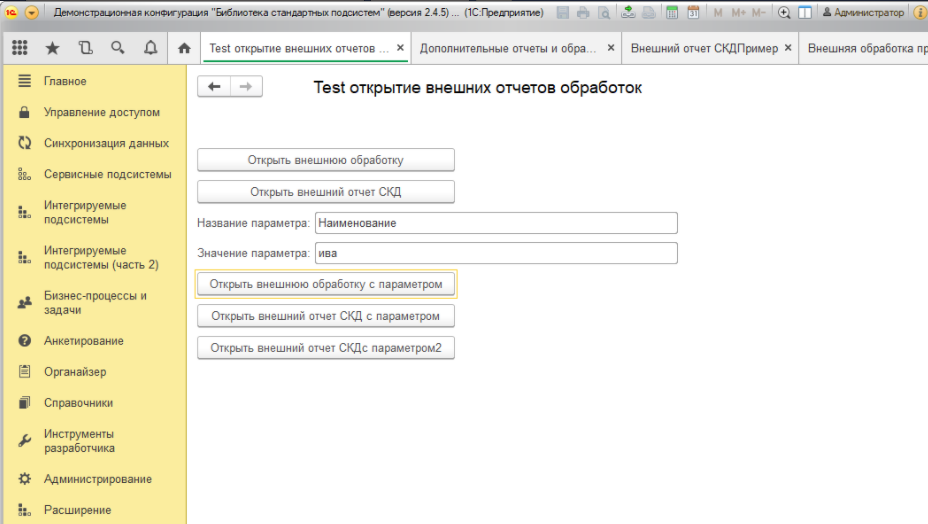
Task: Close the Дополнительные отчеты и обработки tab
Action: click(611, 48)
